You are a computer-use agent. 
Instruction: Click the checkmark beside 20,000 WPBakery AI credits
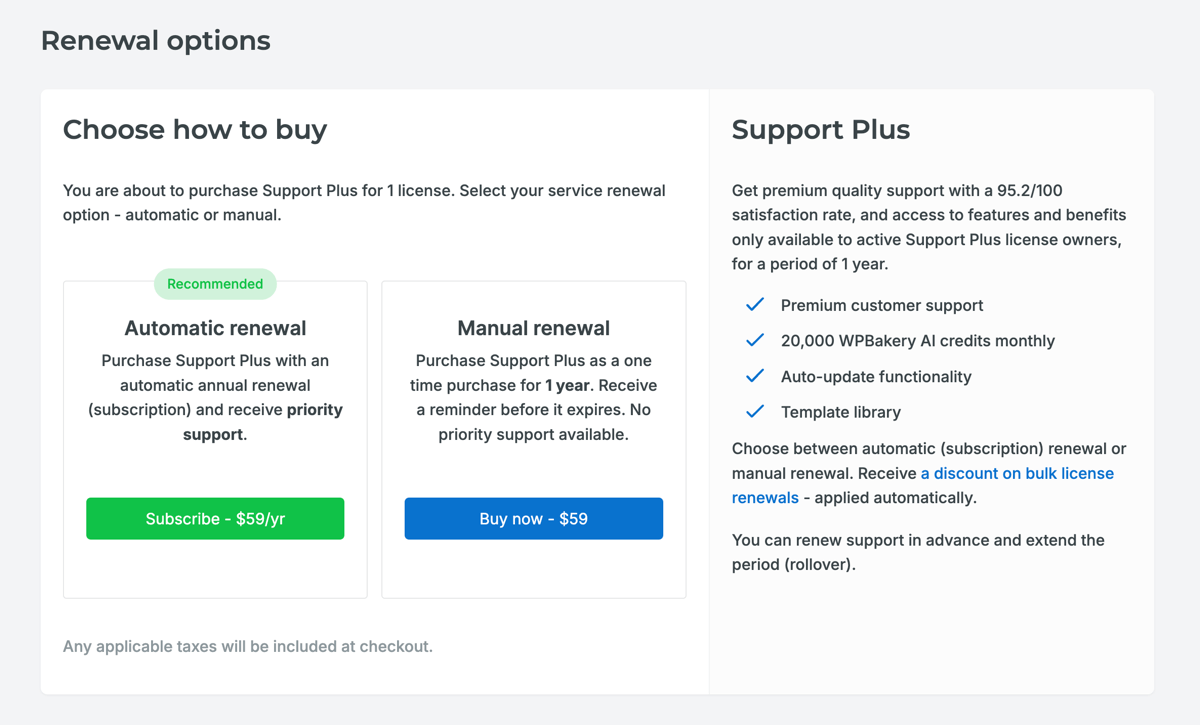click(755, 341)
